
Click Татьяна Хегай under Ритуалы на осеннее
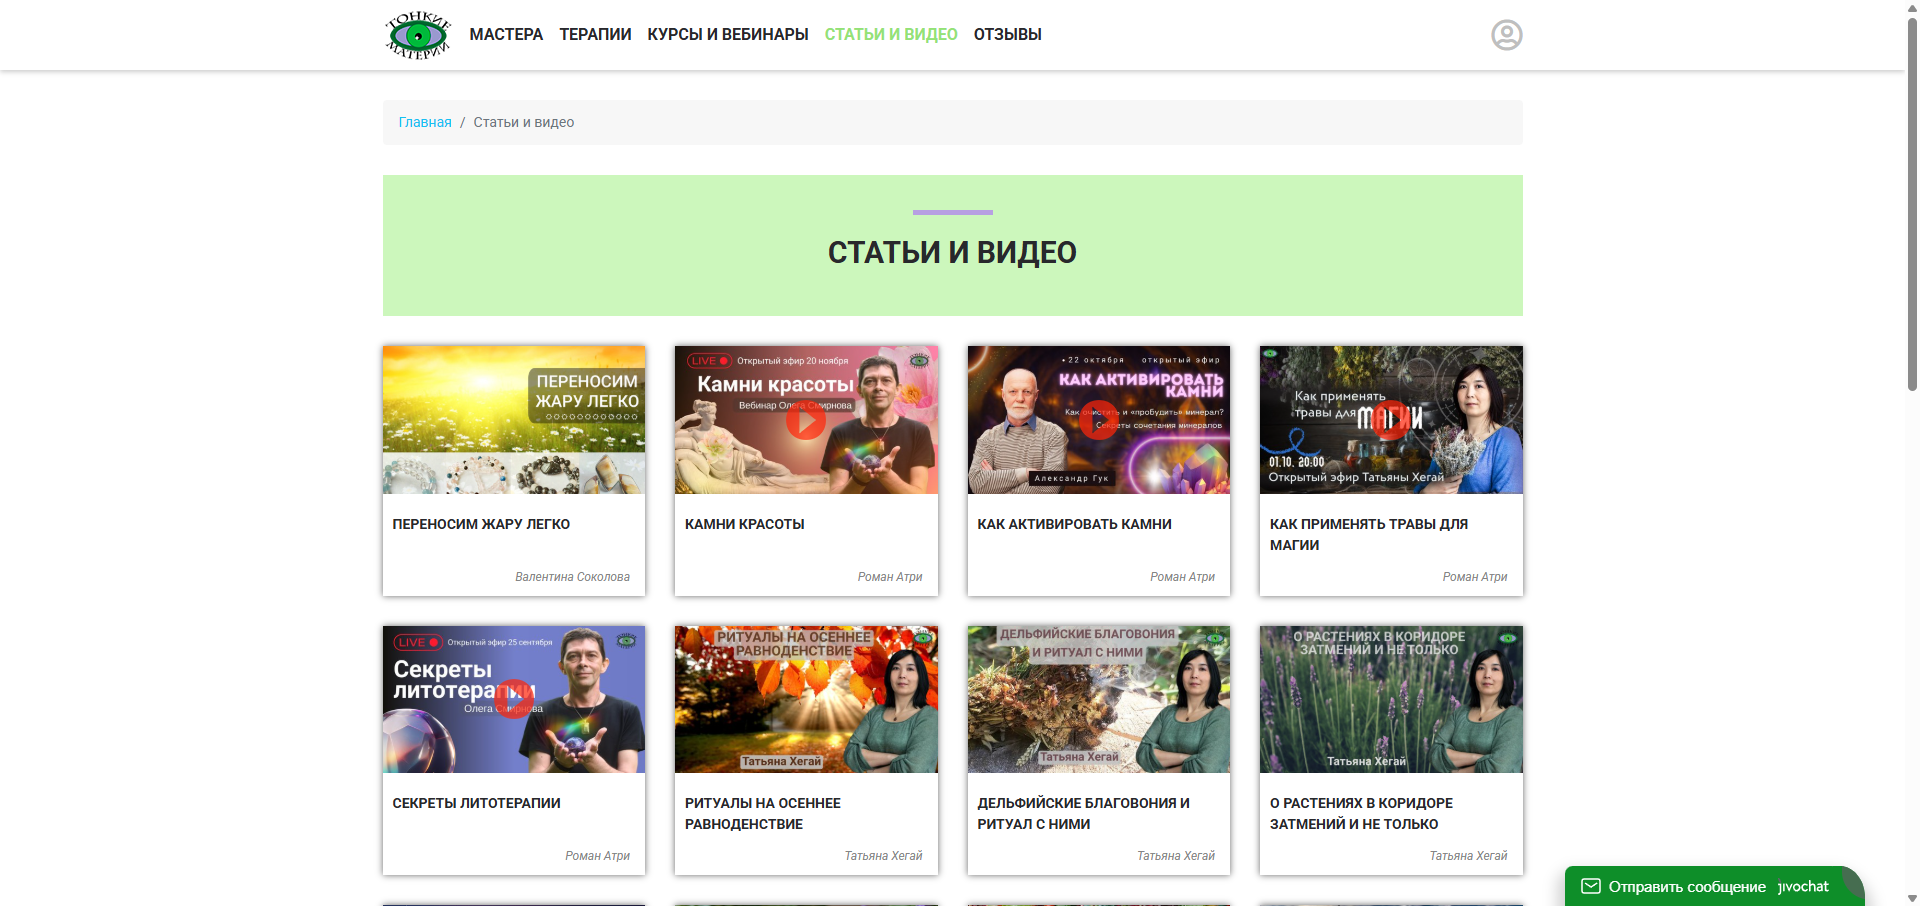coord(883,856)
